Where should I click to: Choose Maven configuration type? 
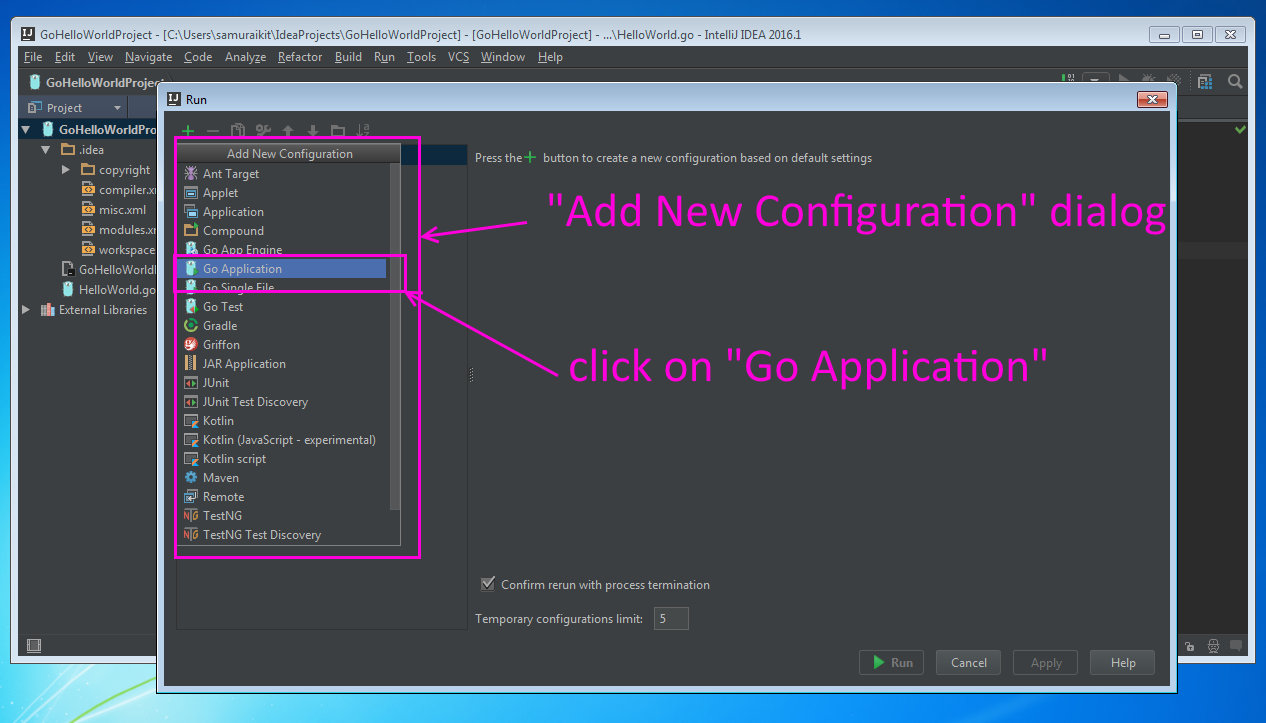pyautogui.click(x=281, y=478)
